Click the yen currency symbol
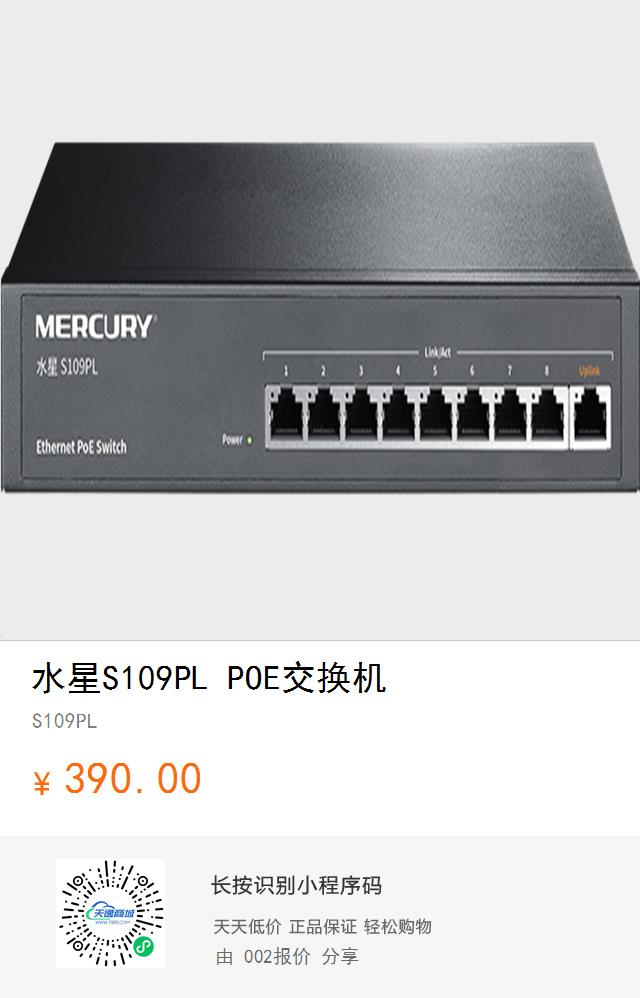The height and width of the screenshot is (998, 640). (41, 783)
